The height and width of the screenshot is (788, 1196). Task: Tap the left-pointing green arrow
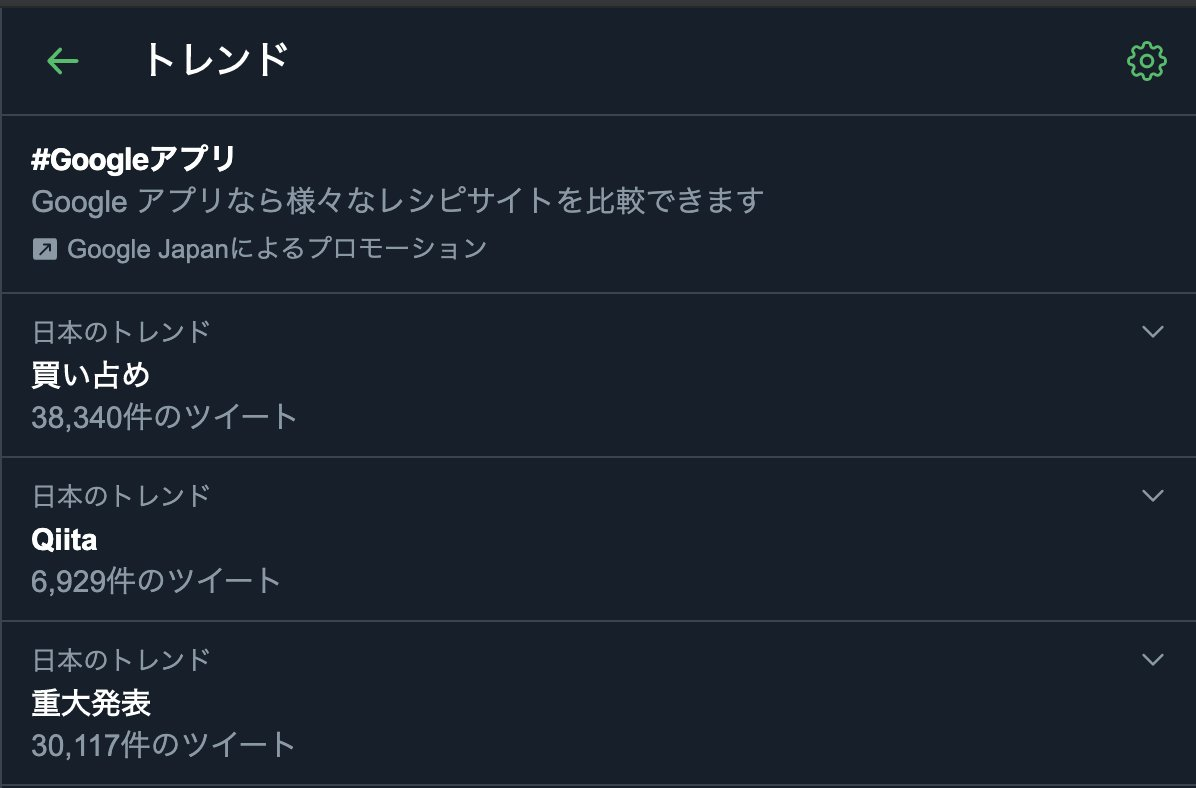click(62, 60)
